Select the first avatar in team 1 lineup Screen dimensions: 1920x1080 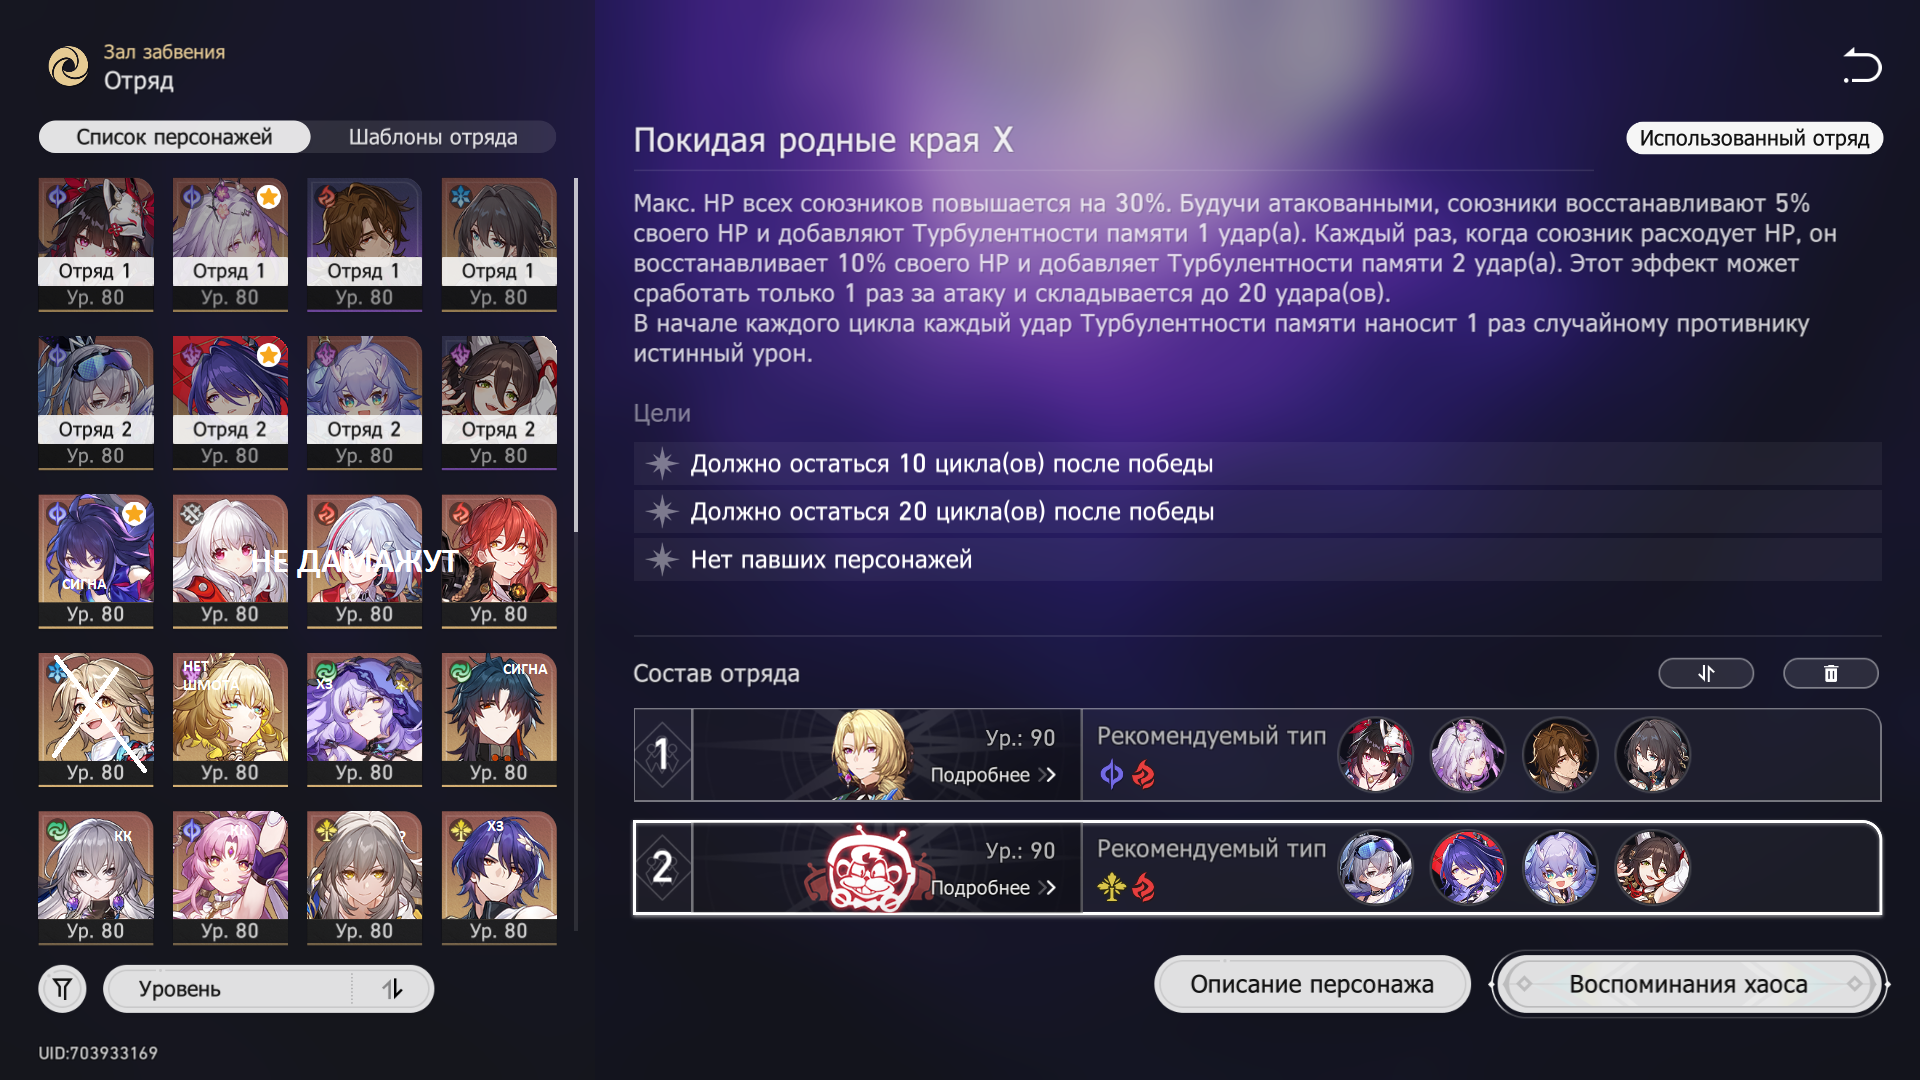(1375, 755)
